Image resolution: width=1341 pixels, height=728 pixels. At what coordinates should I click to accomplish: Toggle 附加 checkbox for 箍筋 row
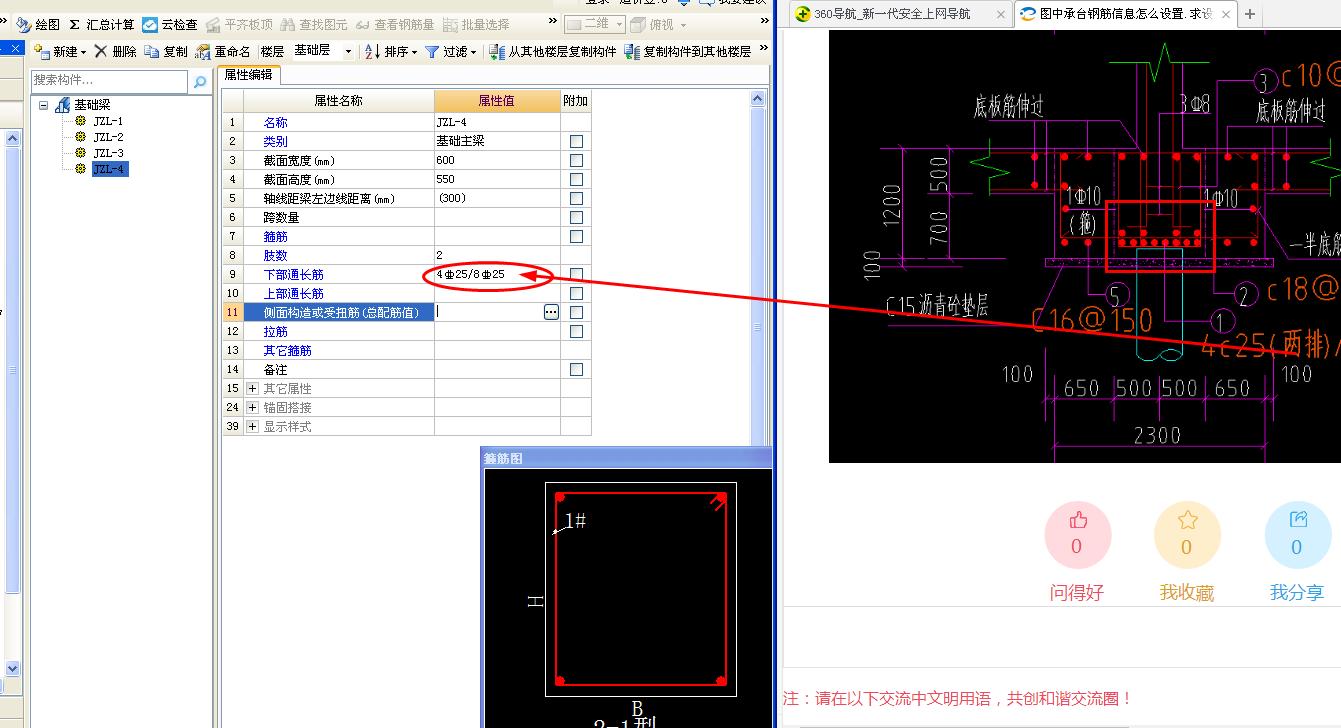(x=576, y=236)
